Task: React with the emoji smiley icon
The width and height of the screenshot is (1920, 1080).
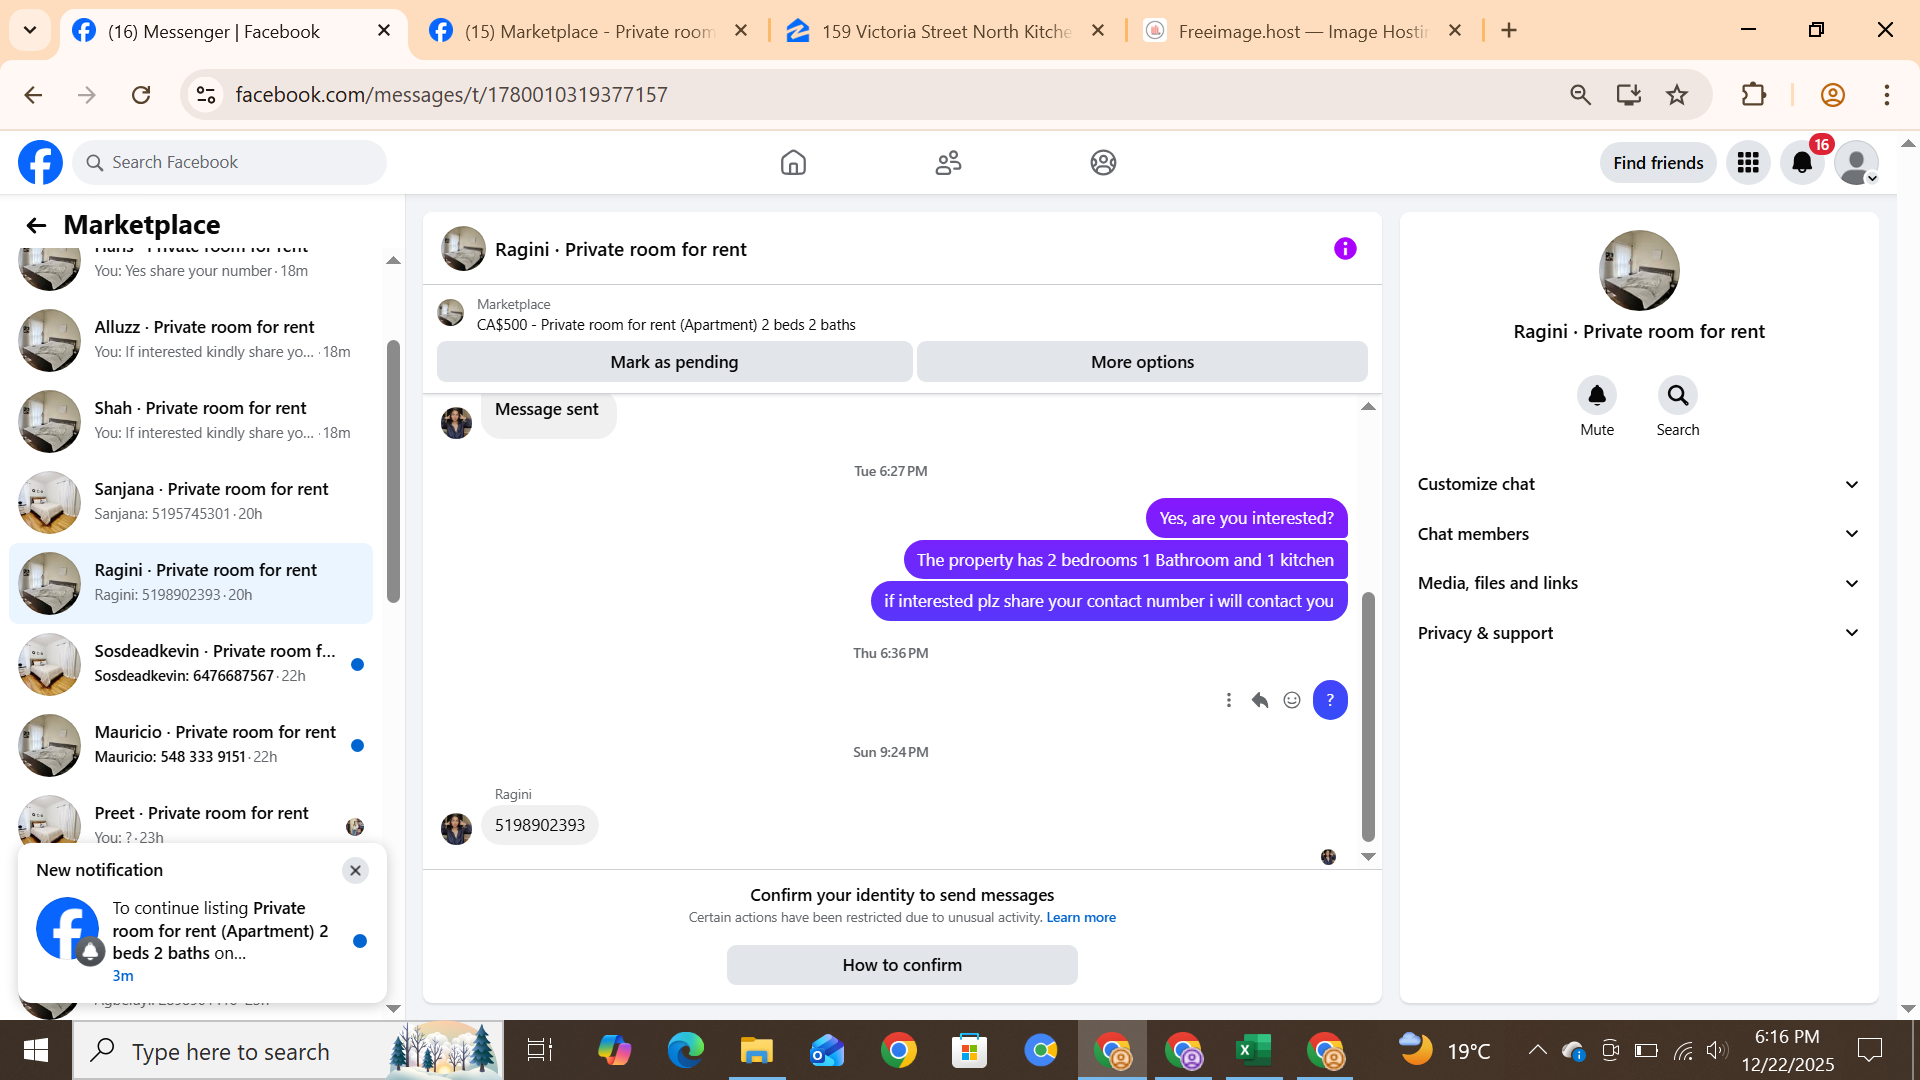Action: [1292, 700]
